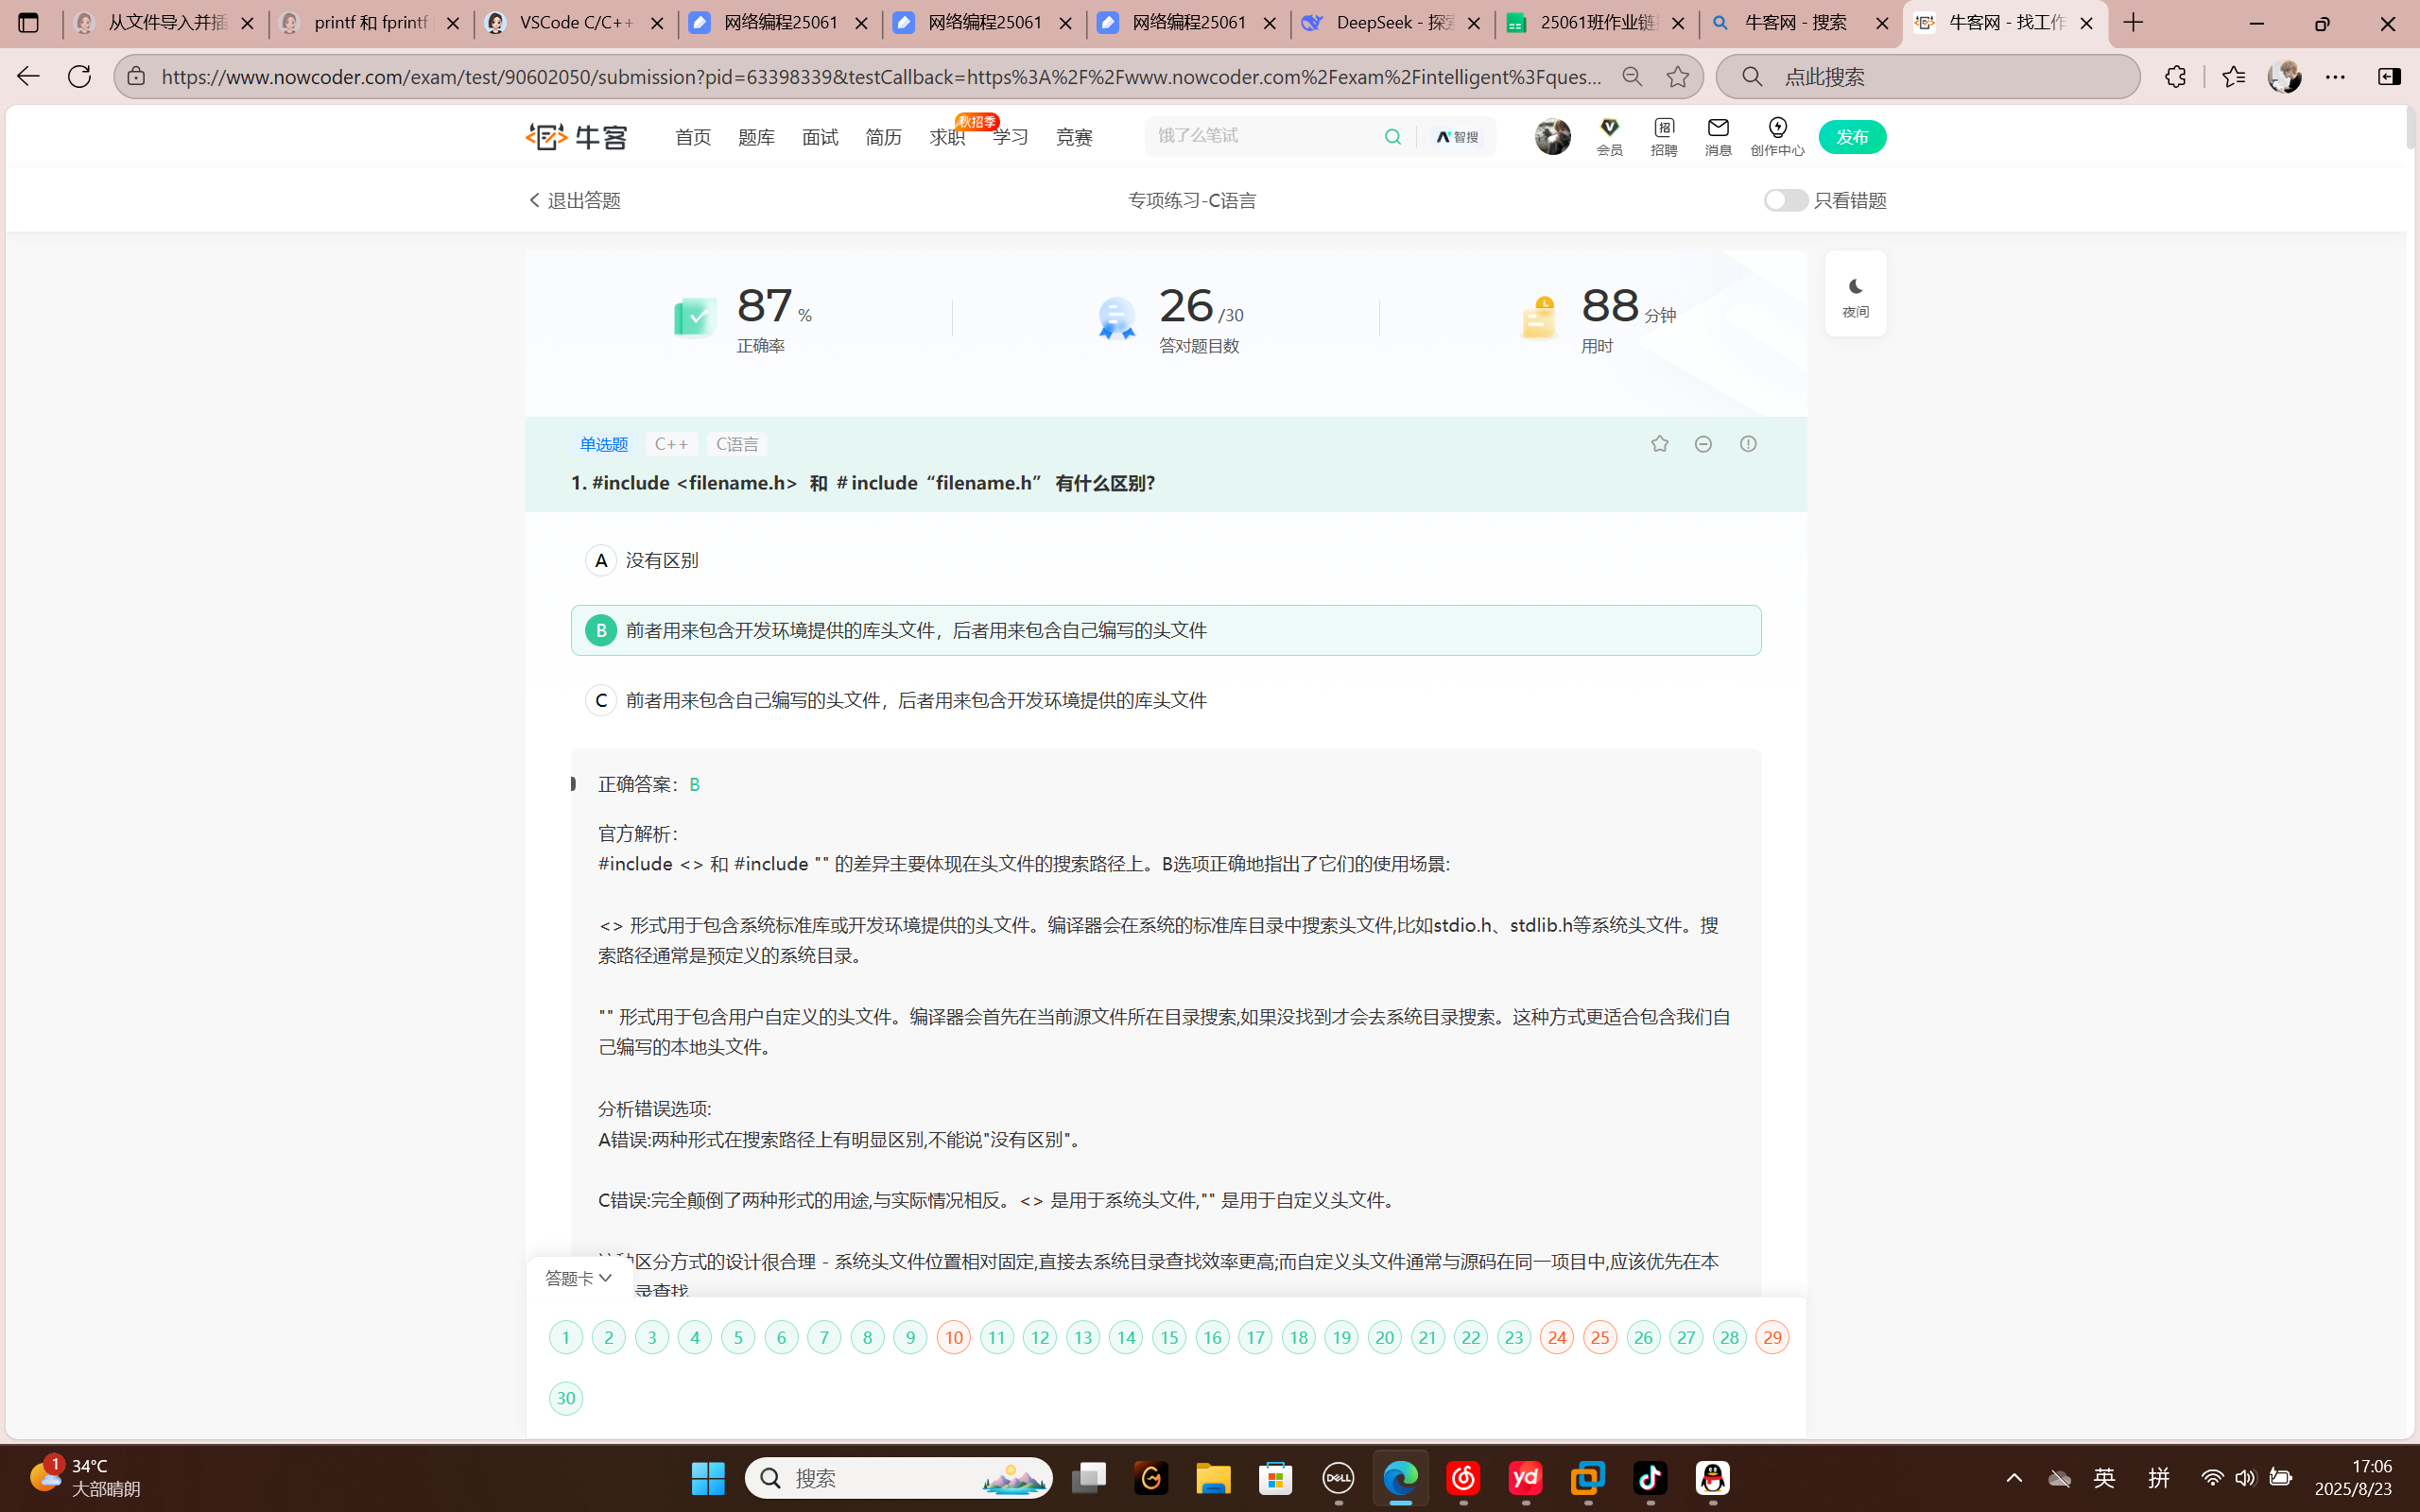The height and width of the screenshot is (1512, 2420).
Task: Collapse the 答题卡 panel with its chevron
Action: coord(606,1278)
